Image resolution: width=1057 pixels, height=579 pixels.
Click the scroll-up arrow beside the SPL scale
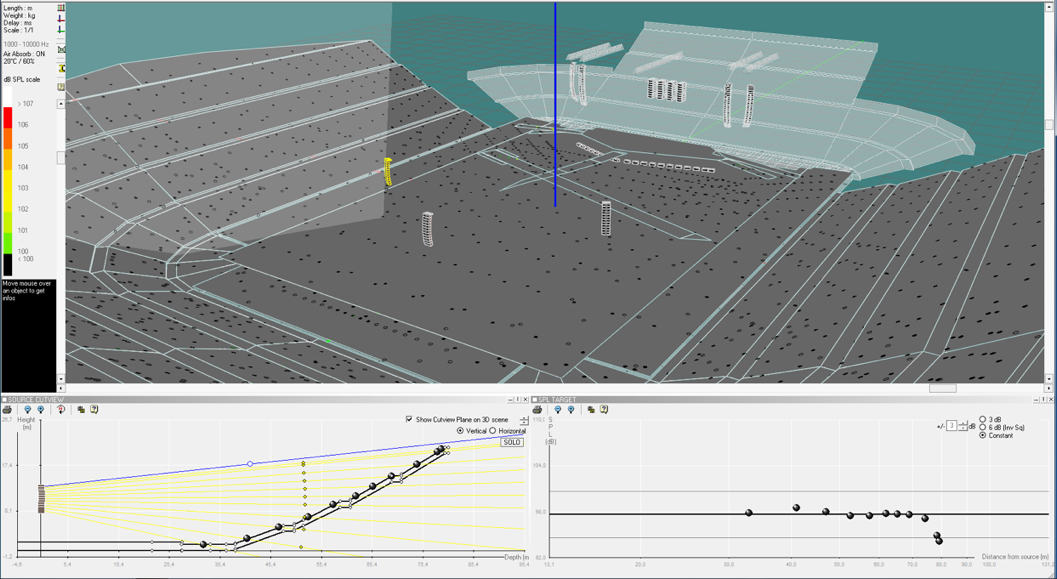(61, 104)
